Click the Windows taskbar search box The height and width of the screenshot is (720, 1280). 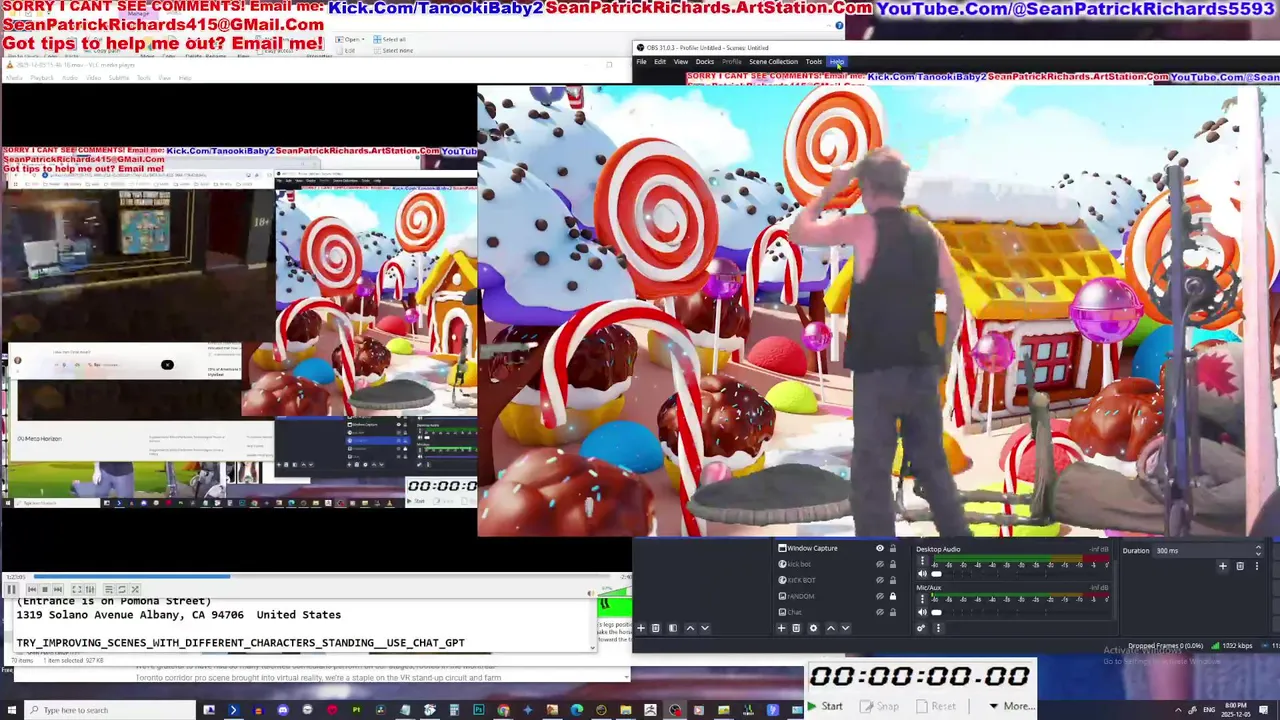[110, 710]
